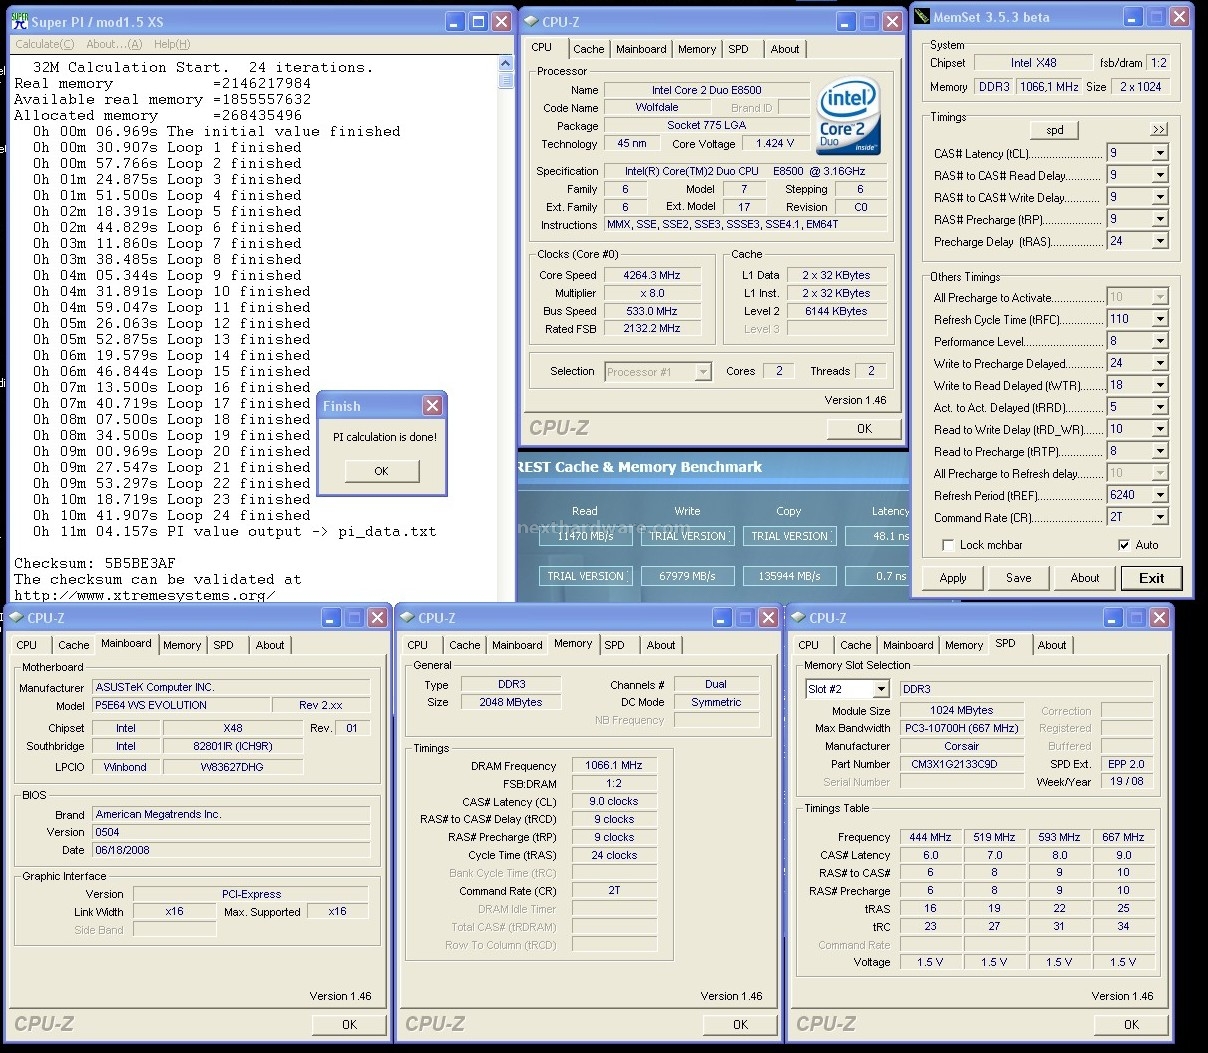Click the http://www.xtremesystems.org/ text in Super PI
Viewport: 1208px width, 1053px height.
[144, 595]
